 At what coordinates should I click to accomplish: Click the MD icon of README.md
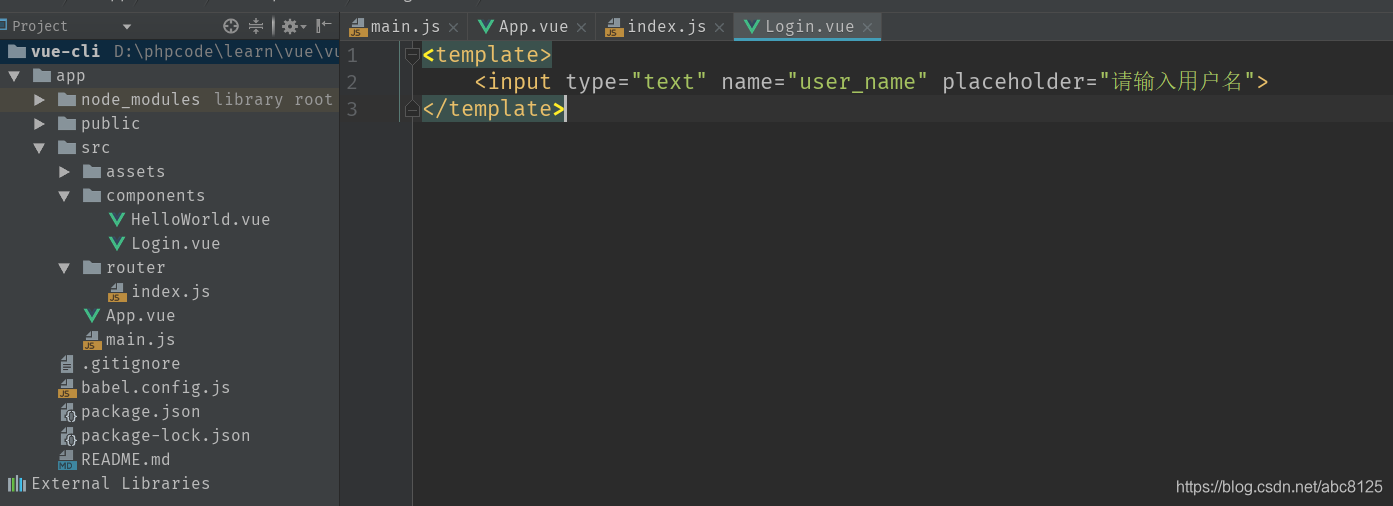coord(66,459)
